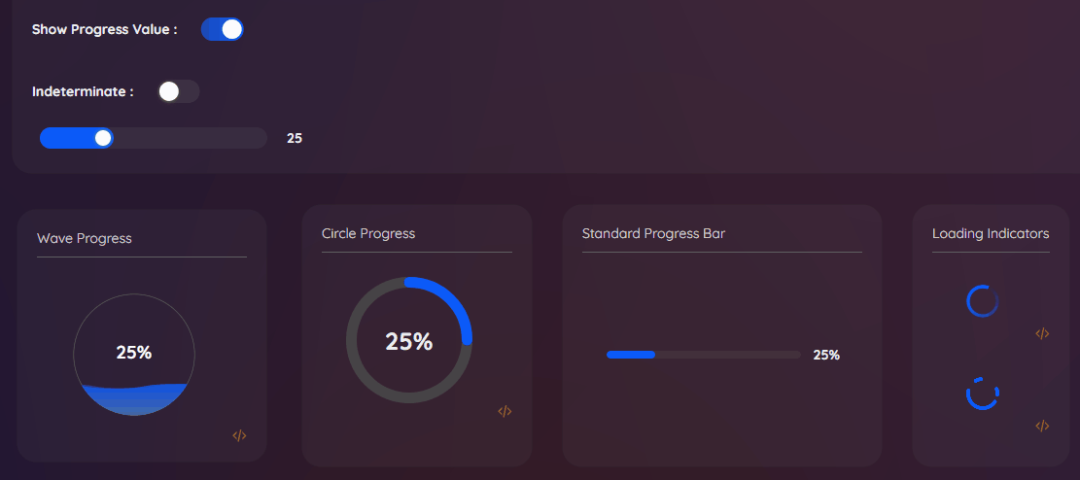This screenshot has width=1080, height=480.
Task: Click the wave-filled progress circle
Action: tap(134, 354)
